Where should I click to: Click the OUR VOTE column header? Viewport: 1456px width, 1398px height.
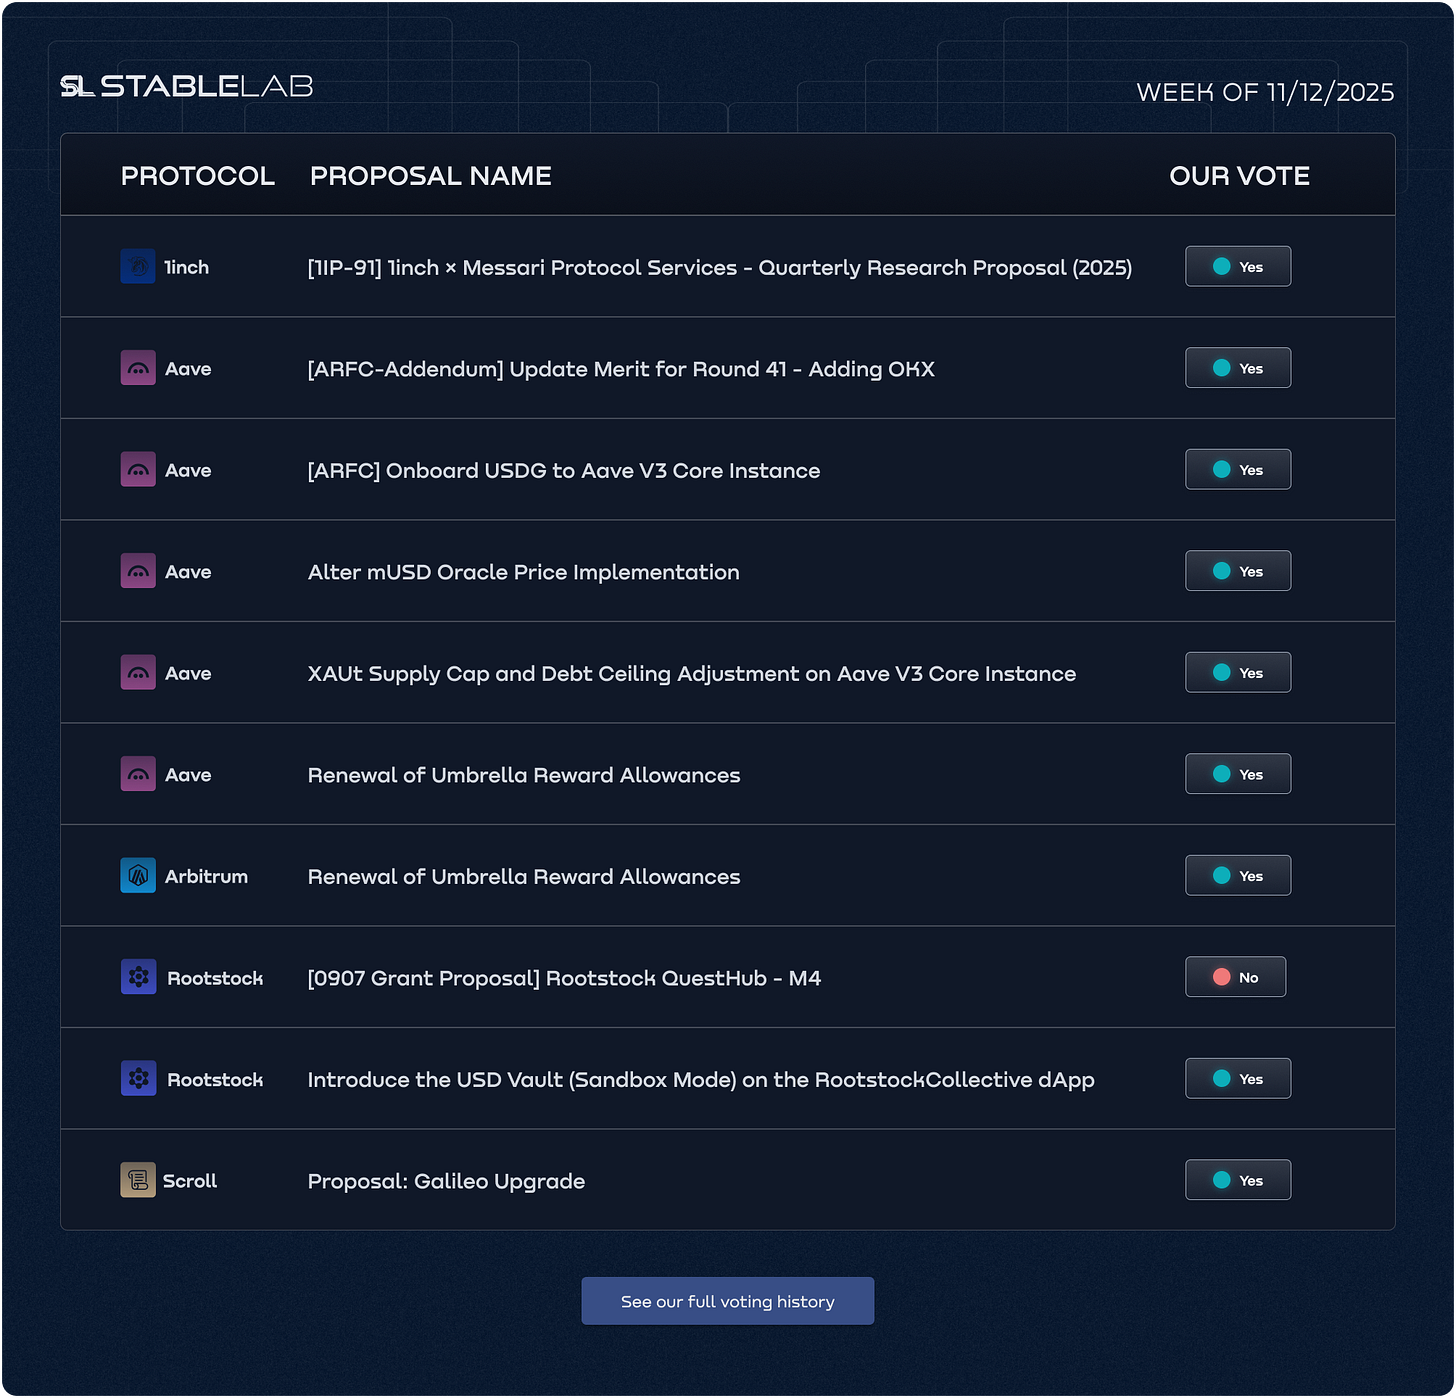point(1240,176)
